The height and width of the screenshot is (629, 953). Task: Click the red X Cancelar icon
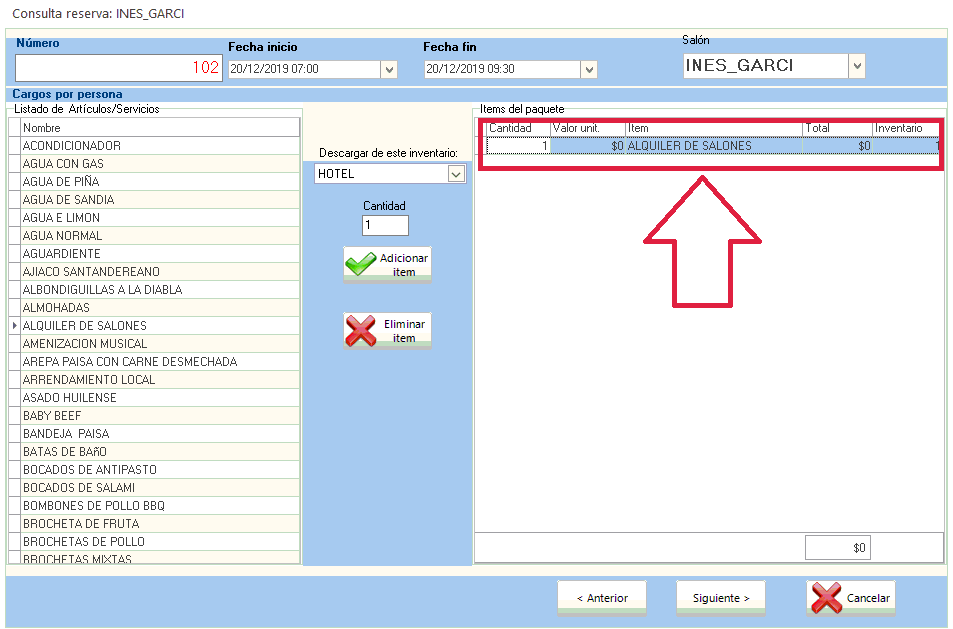coord(826,598)
